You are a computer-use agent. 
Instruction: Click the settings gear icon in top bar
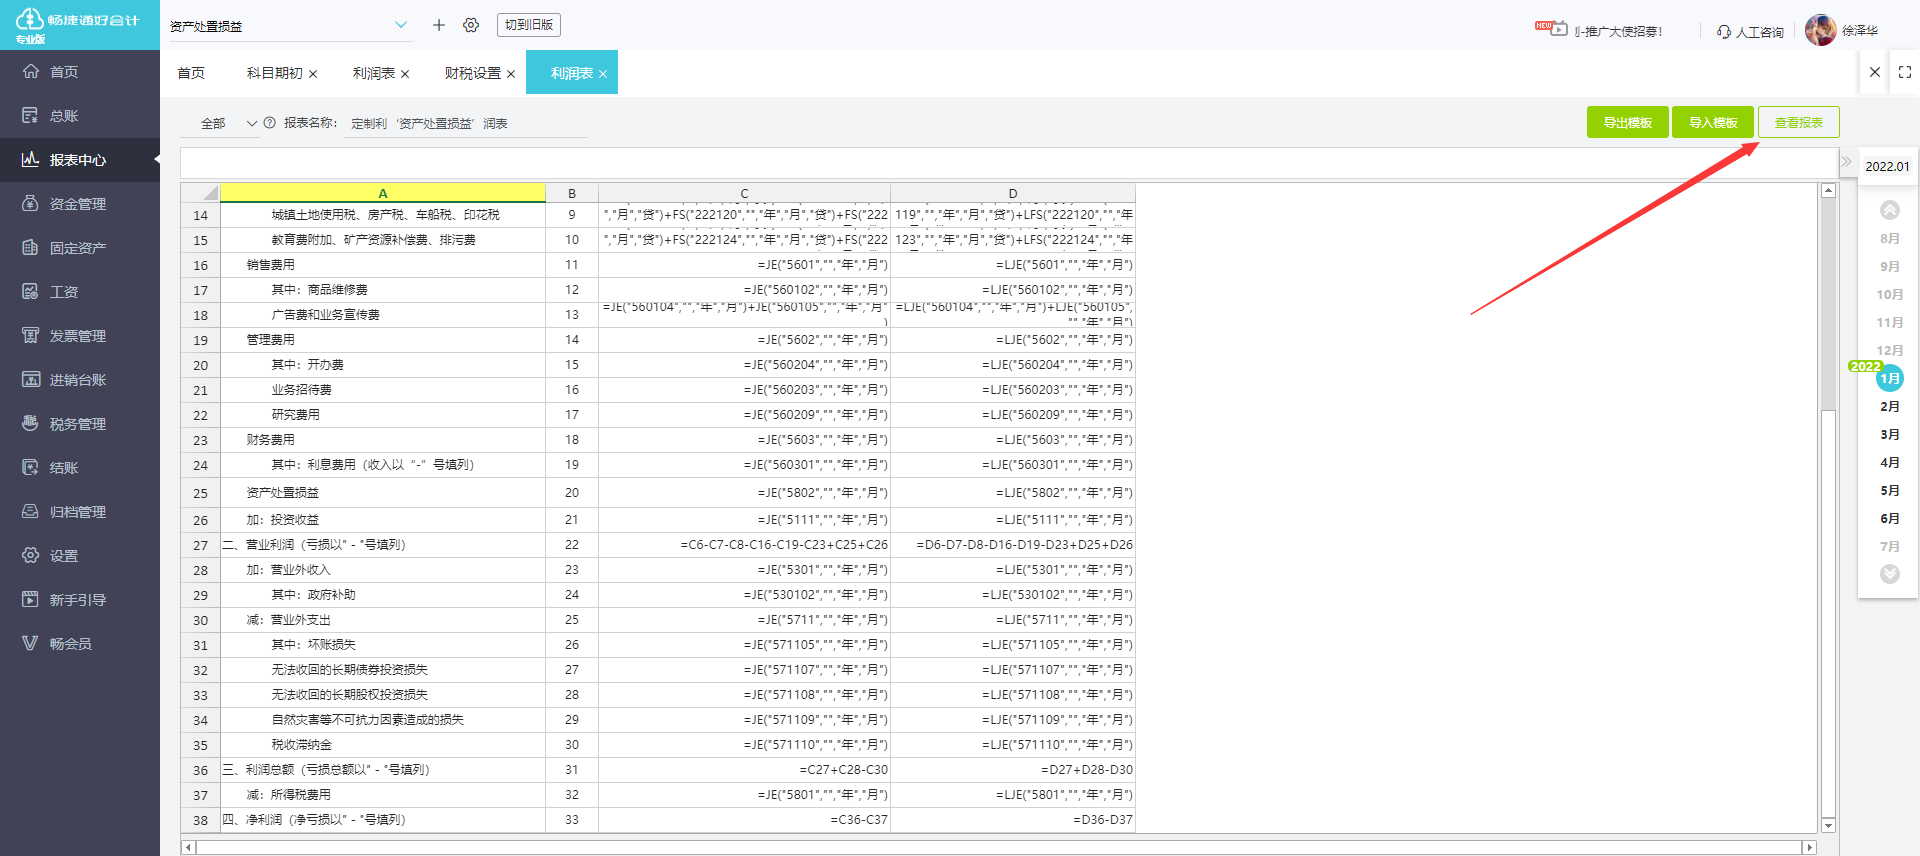point(471,25)
